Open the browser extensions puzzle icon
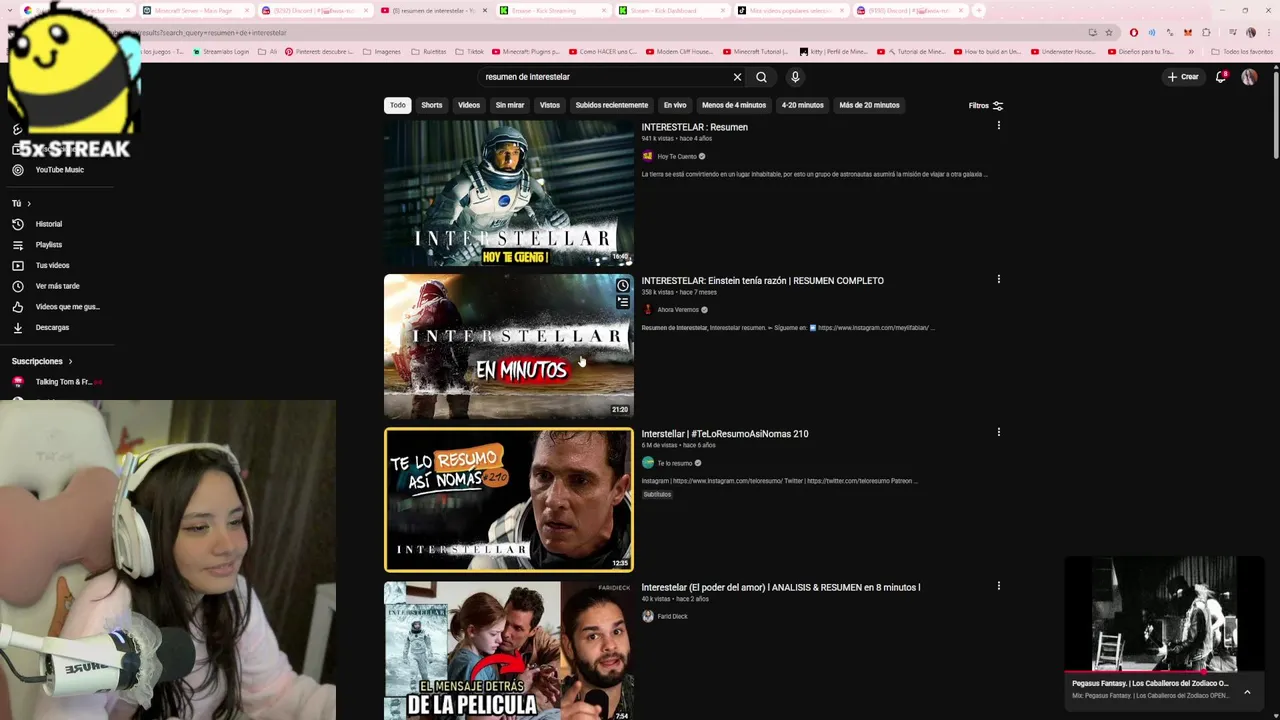 coord(1207,33)
